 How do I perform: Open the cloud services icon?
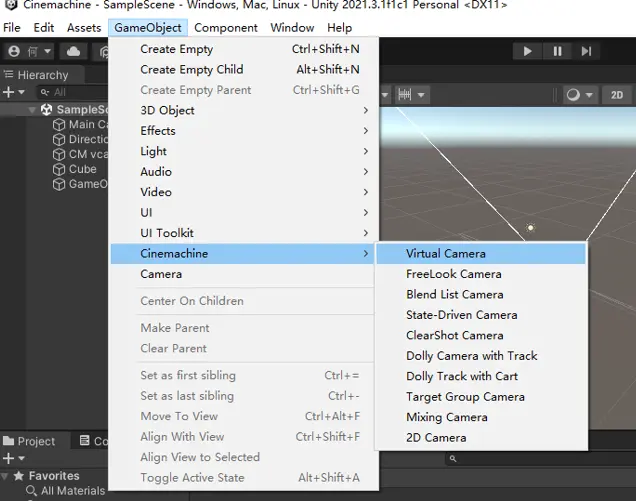click(x=73, y=52)
